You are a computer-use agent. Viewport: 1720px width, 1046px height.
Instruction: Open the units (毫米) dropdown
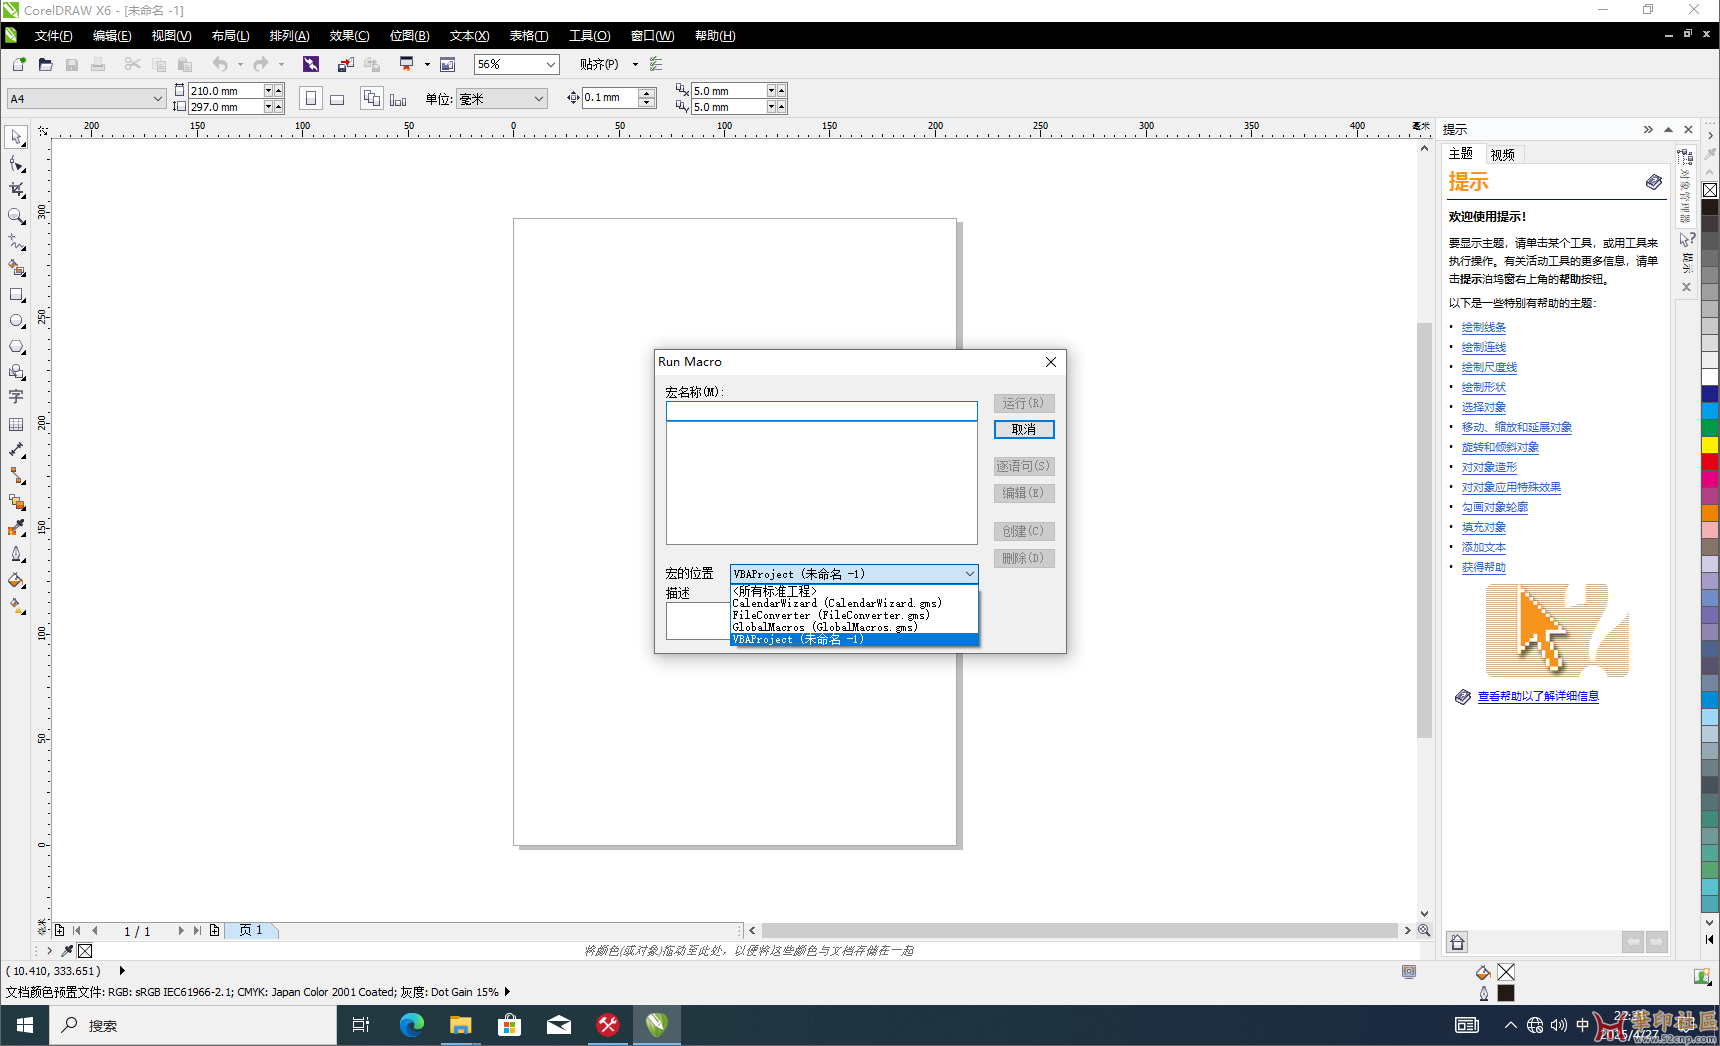coord(539,98)
